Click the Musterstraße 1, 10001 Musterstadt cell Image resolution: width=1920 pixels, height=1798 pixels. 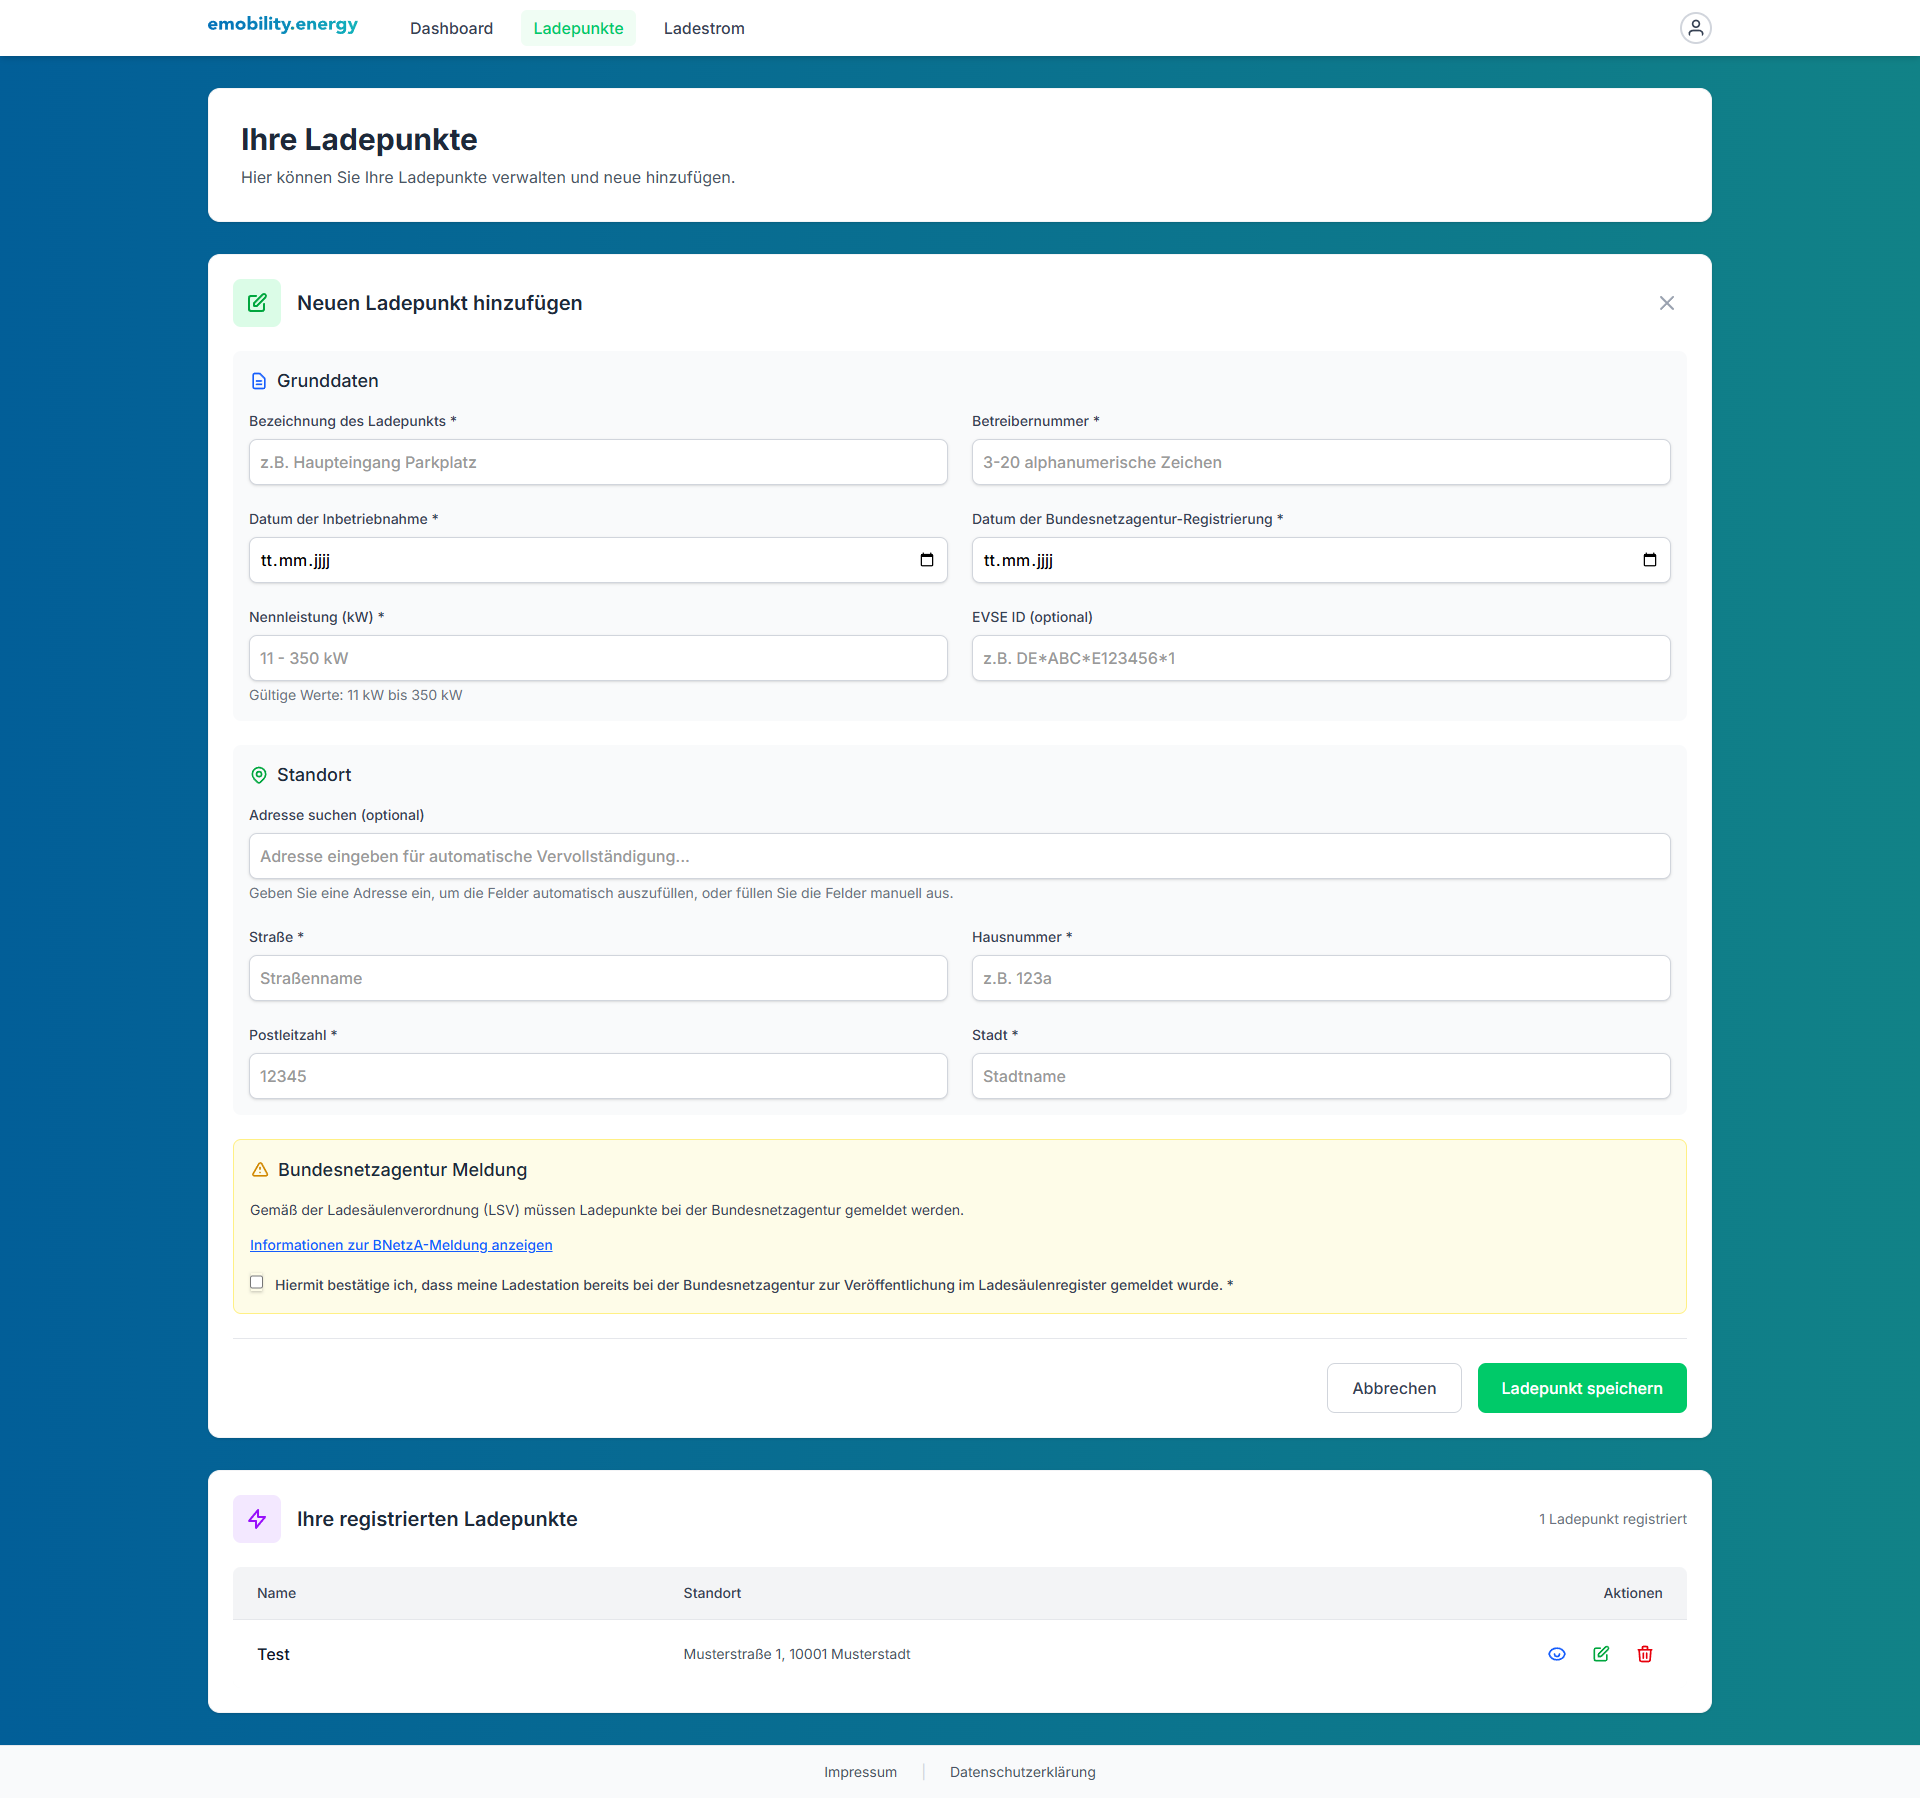[x=797, y=1654]
